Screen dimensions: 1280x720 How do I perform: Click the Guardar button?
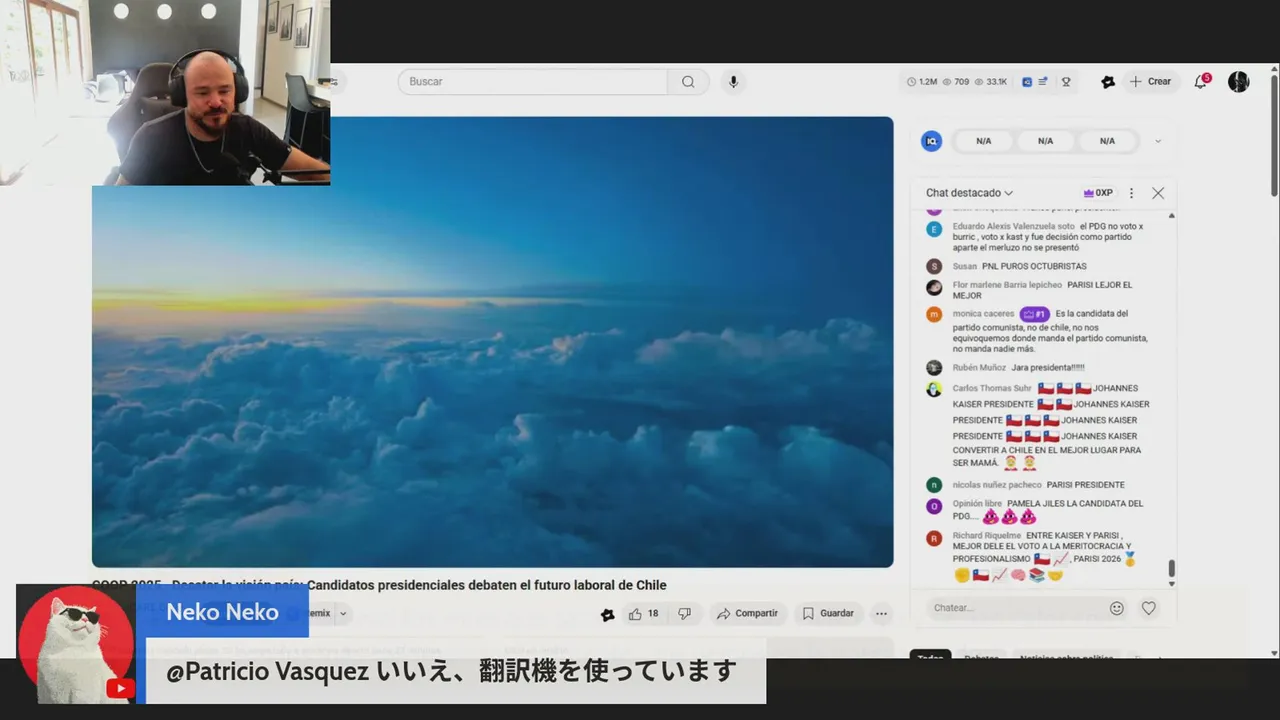click(828, 614)
